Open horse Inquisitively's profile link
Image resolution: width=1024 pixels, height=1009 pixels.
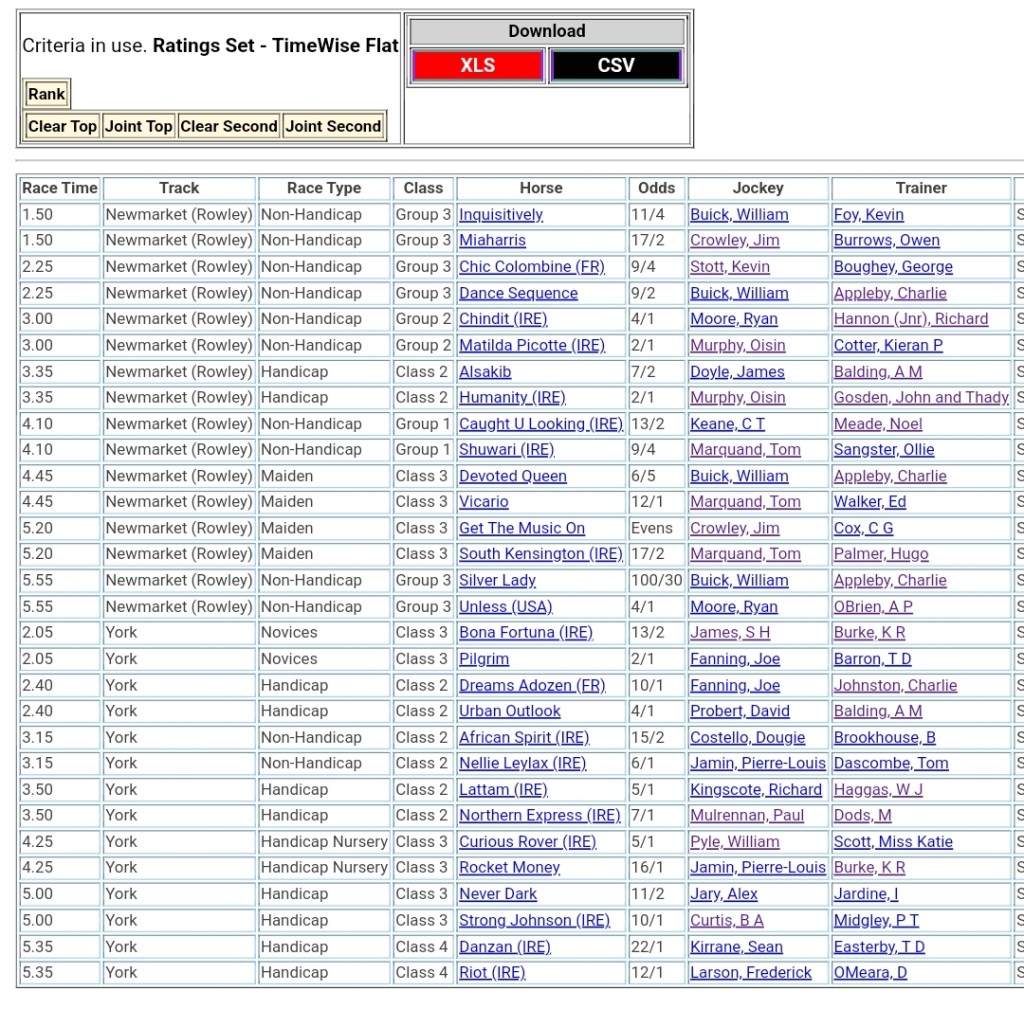pos(500,215)
